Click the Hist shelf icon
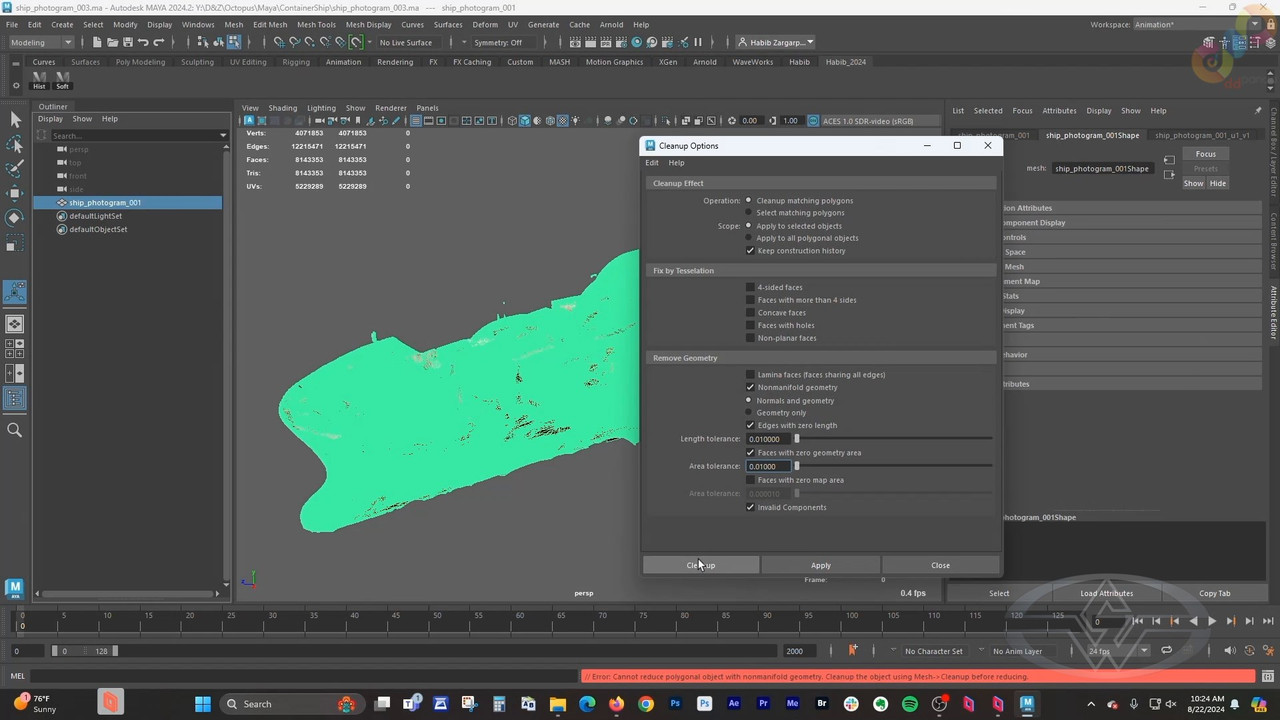Viewport: 1280px width, 720px height. pyautogui.click(x=39, y=80)
